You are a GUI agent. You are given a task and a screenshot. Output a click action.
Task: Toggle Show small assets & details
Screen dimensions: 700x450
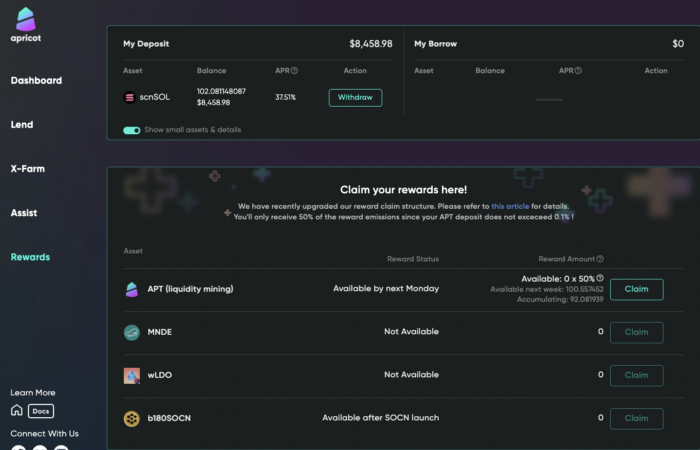click(x=131, y=130)
